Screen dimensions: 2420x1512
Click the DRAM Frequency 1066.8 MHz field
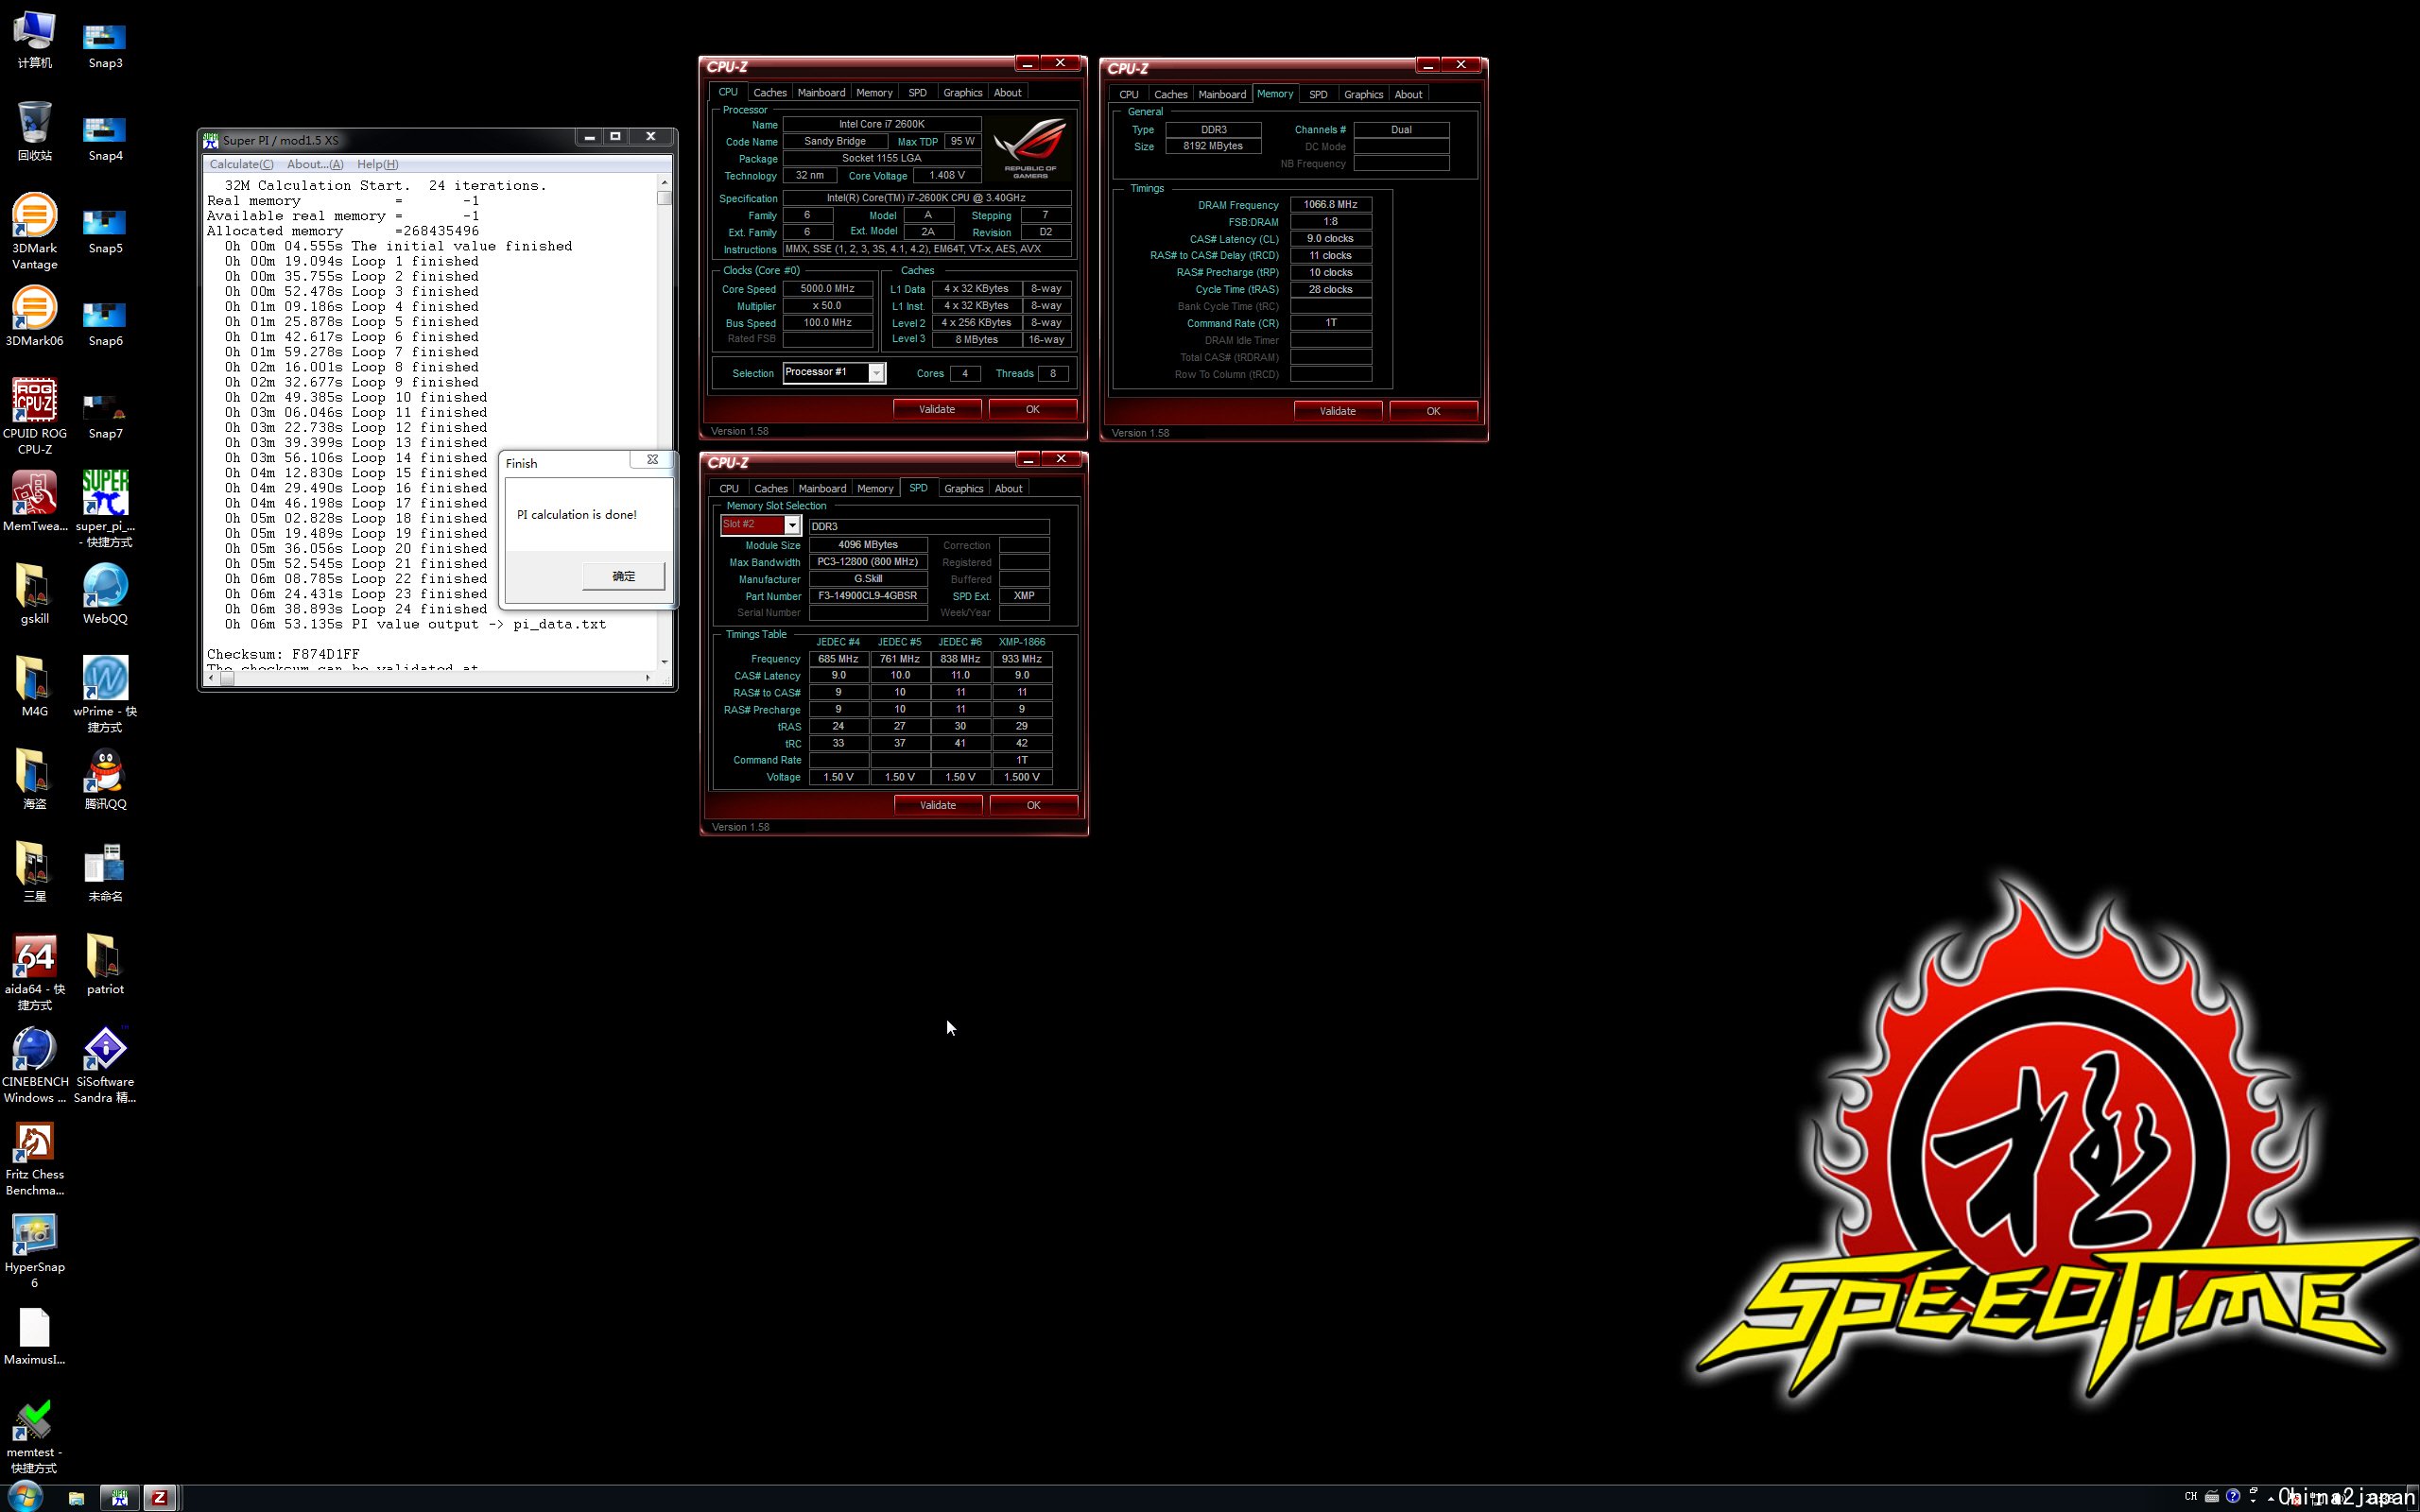pos(1330,205)
